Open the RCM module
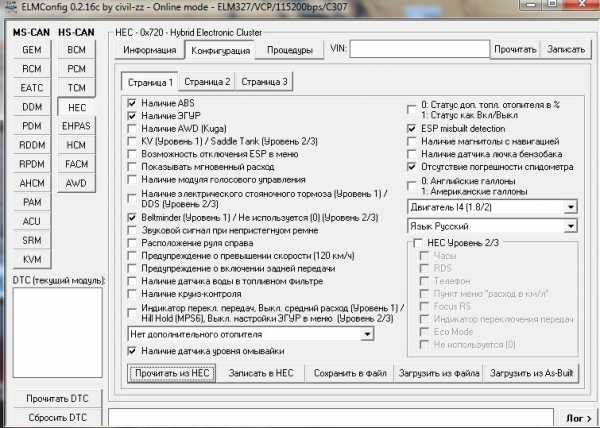This screenshot has height=428, width=600. pos(32,69)
